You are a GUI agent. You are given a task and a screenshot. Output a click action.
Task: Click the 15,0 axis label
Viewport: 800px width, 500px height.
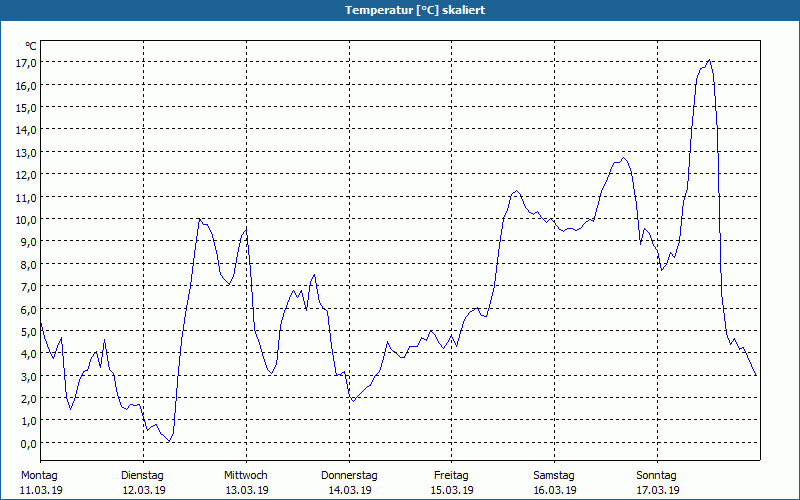pyautogui.click(x=26, y=108)
